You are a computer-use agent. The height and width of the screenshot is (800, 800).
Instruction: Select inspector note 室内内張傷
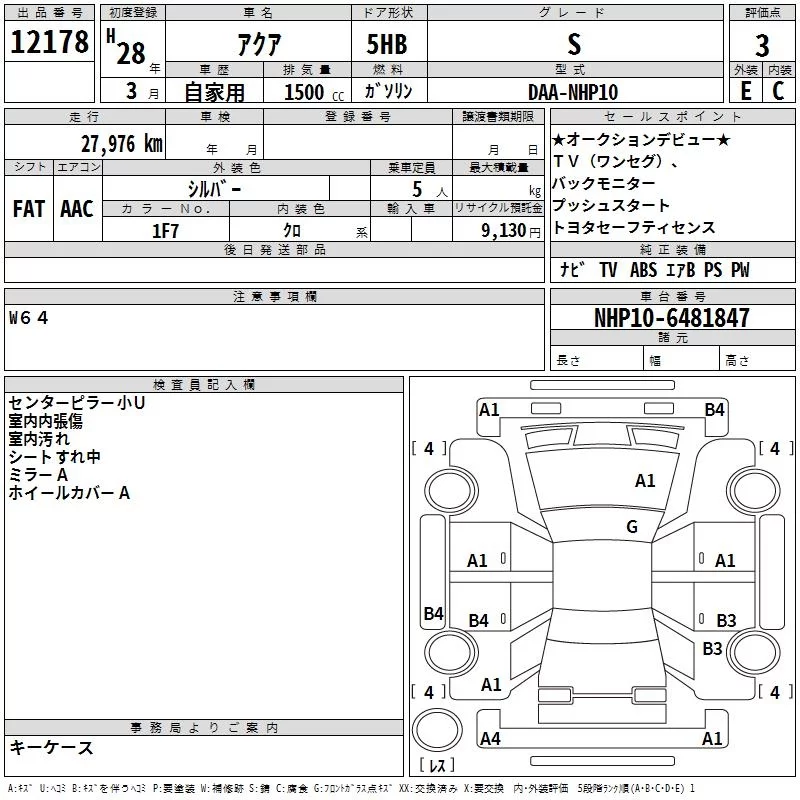pyautogui.click(x=45, y=421)
